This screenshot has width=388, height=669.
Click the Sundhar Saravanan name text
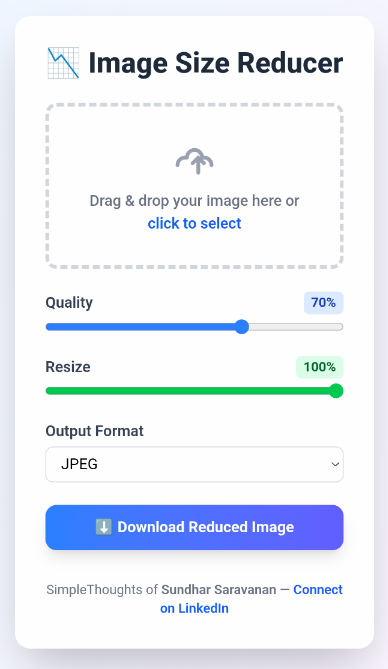[x=219, y=590]
